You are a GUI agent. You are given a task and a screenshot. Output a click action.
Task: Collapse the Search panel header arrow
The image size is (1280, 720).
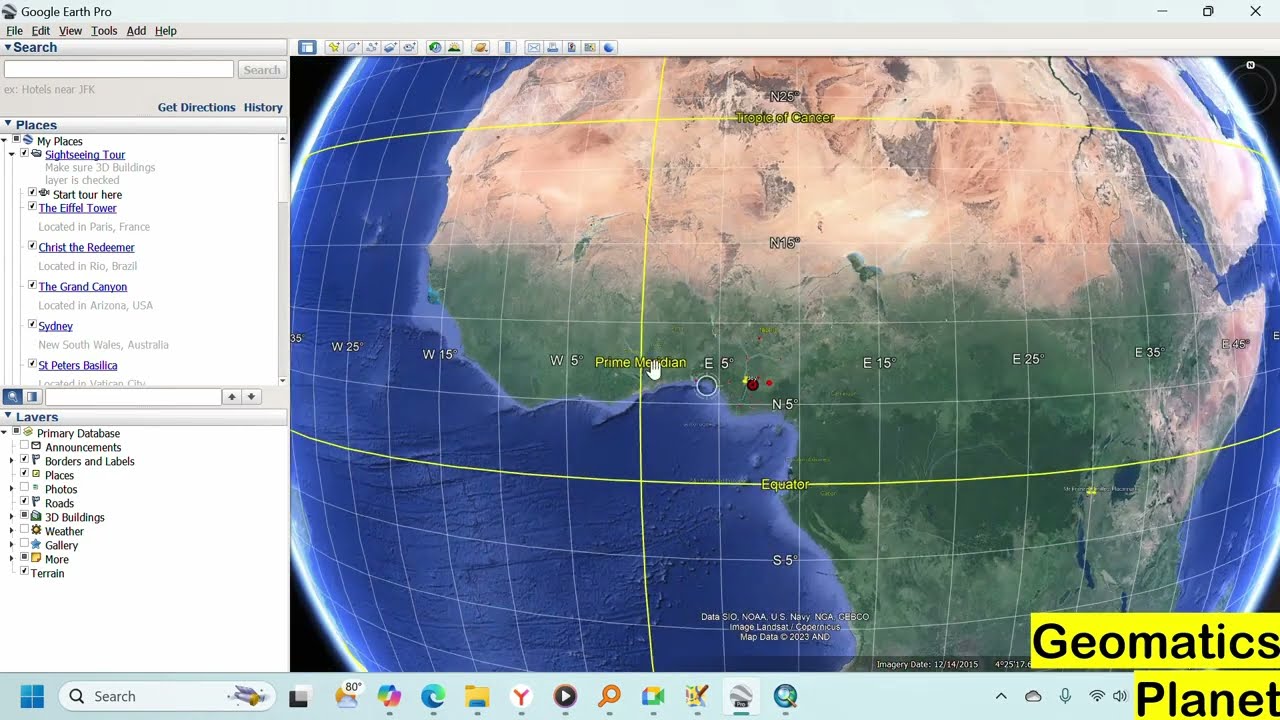coord(7,47)
